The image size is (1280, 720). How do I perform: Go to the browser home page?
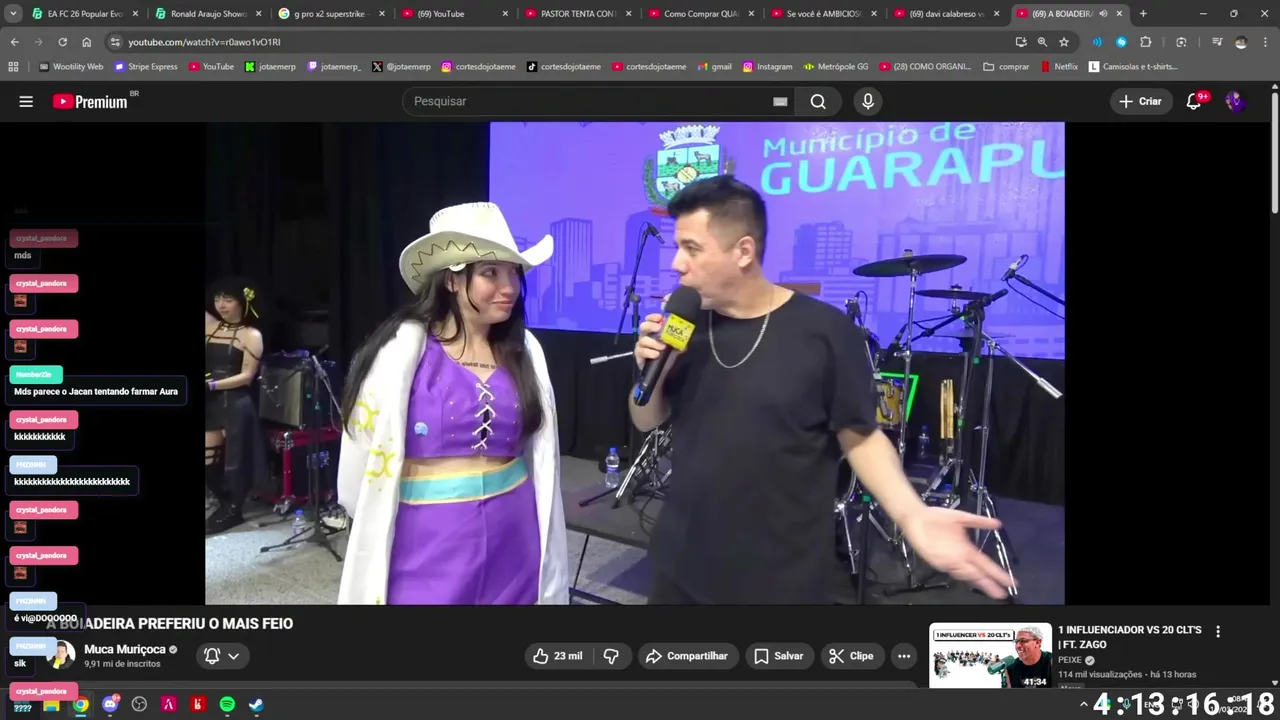(x=87, y=42)
